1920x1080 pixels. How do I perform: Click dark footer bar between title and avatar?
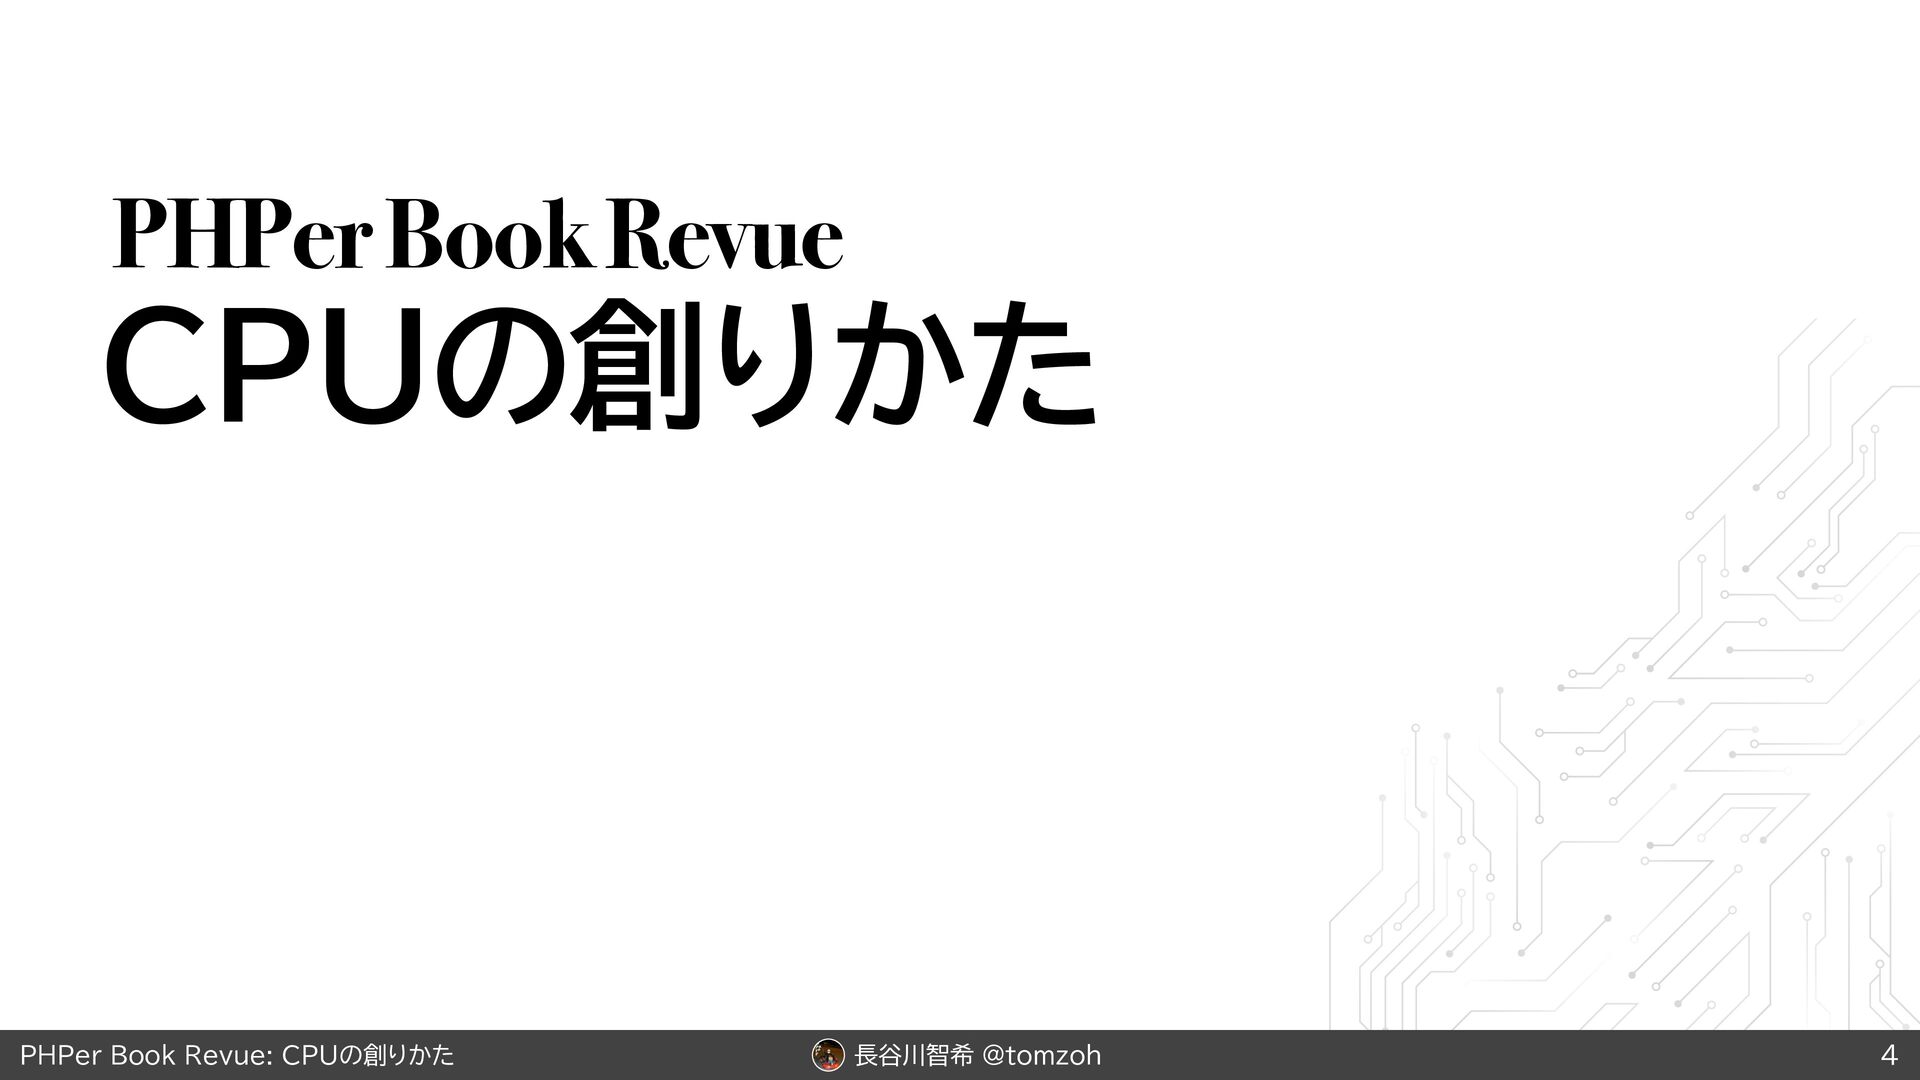630,1055
